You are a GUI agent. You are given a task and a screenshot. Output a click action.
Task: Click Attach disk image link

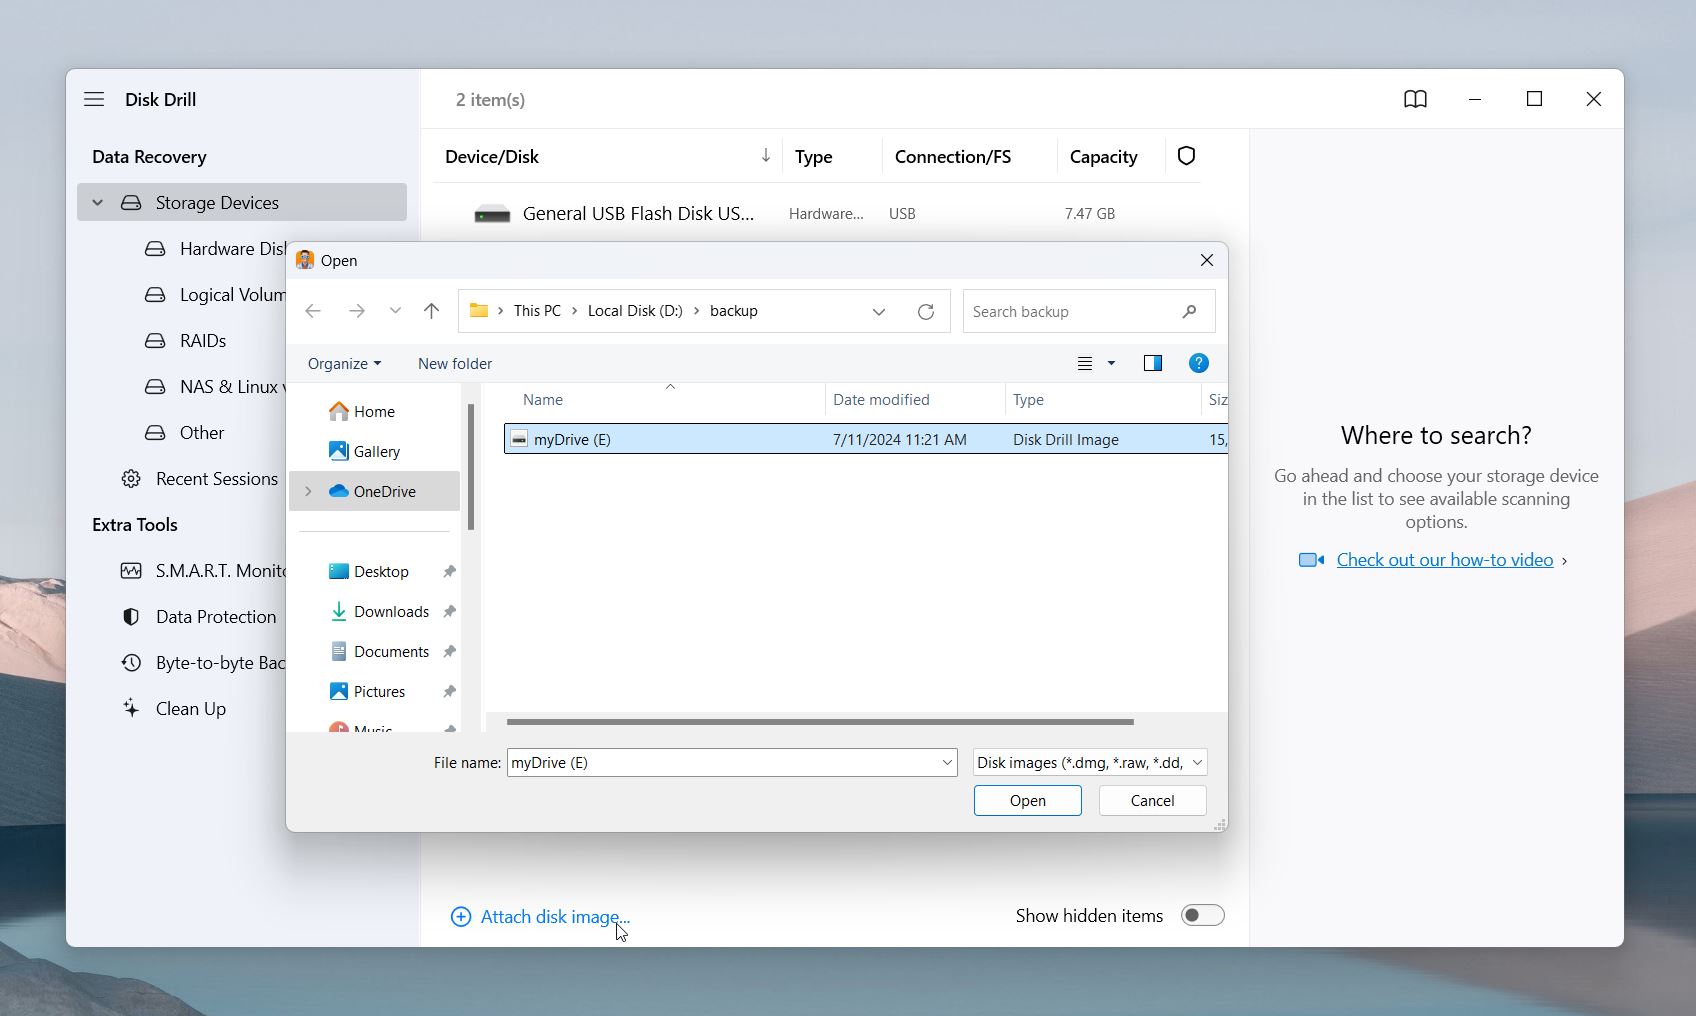[x=555, y=917]
